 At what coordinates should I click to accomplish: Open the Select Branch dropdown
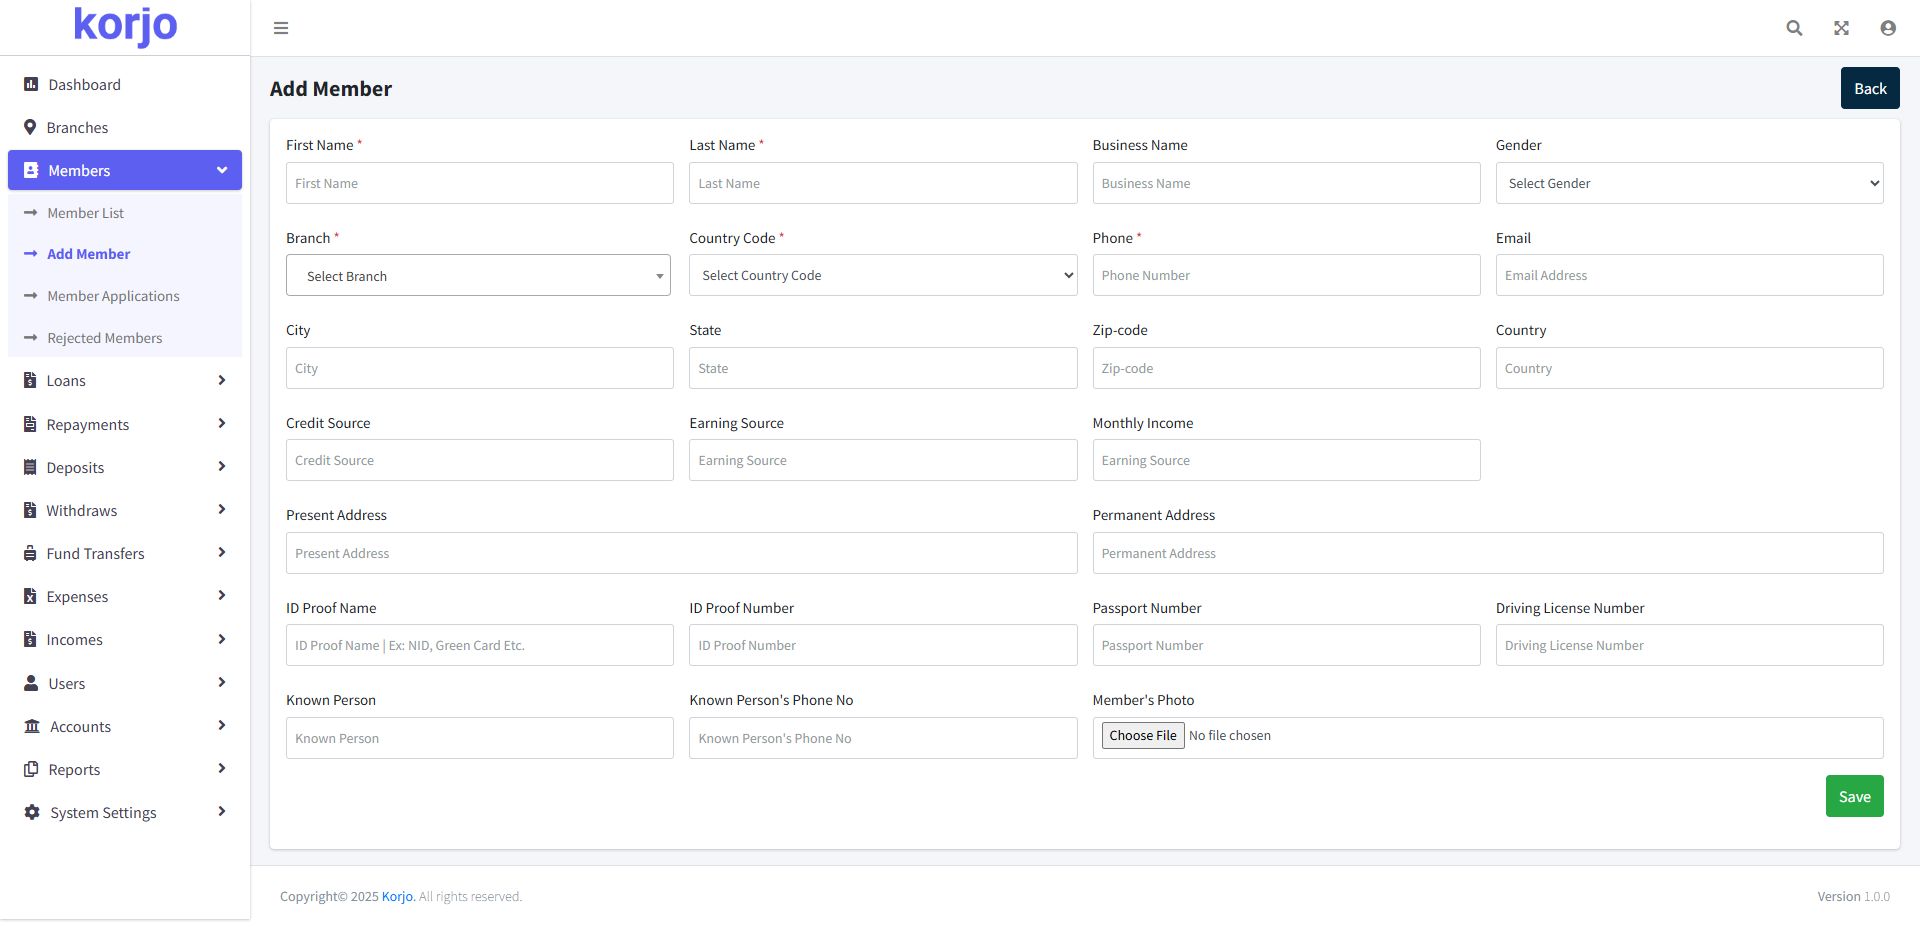point(478,276)
